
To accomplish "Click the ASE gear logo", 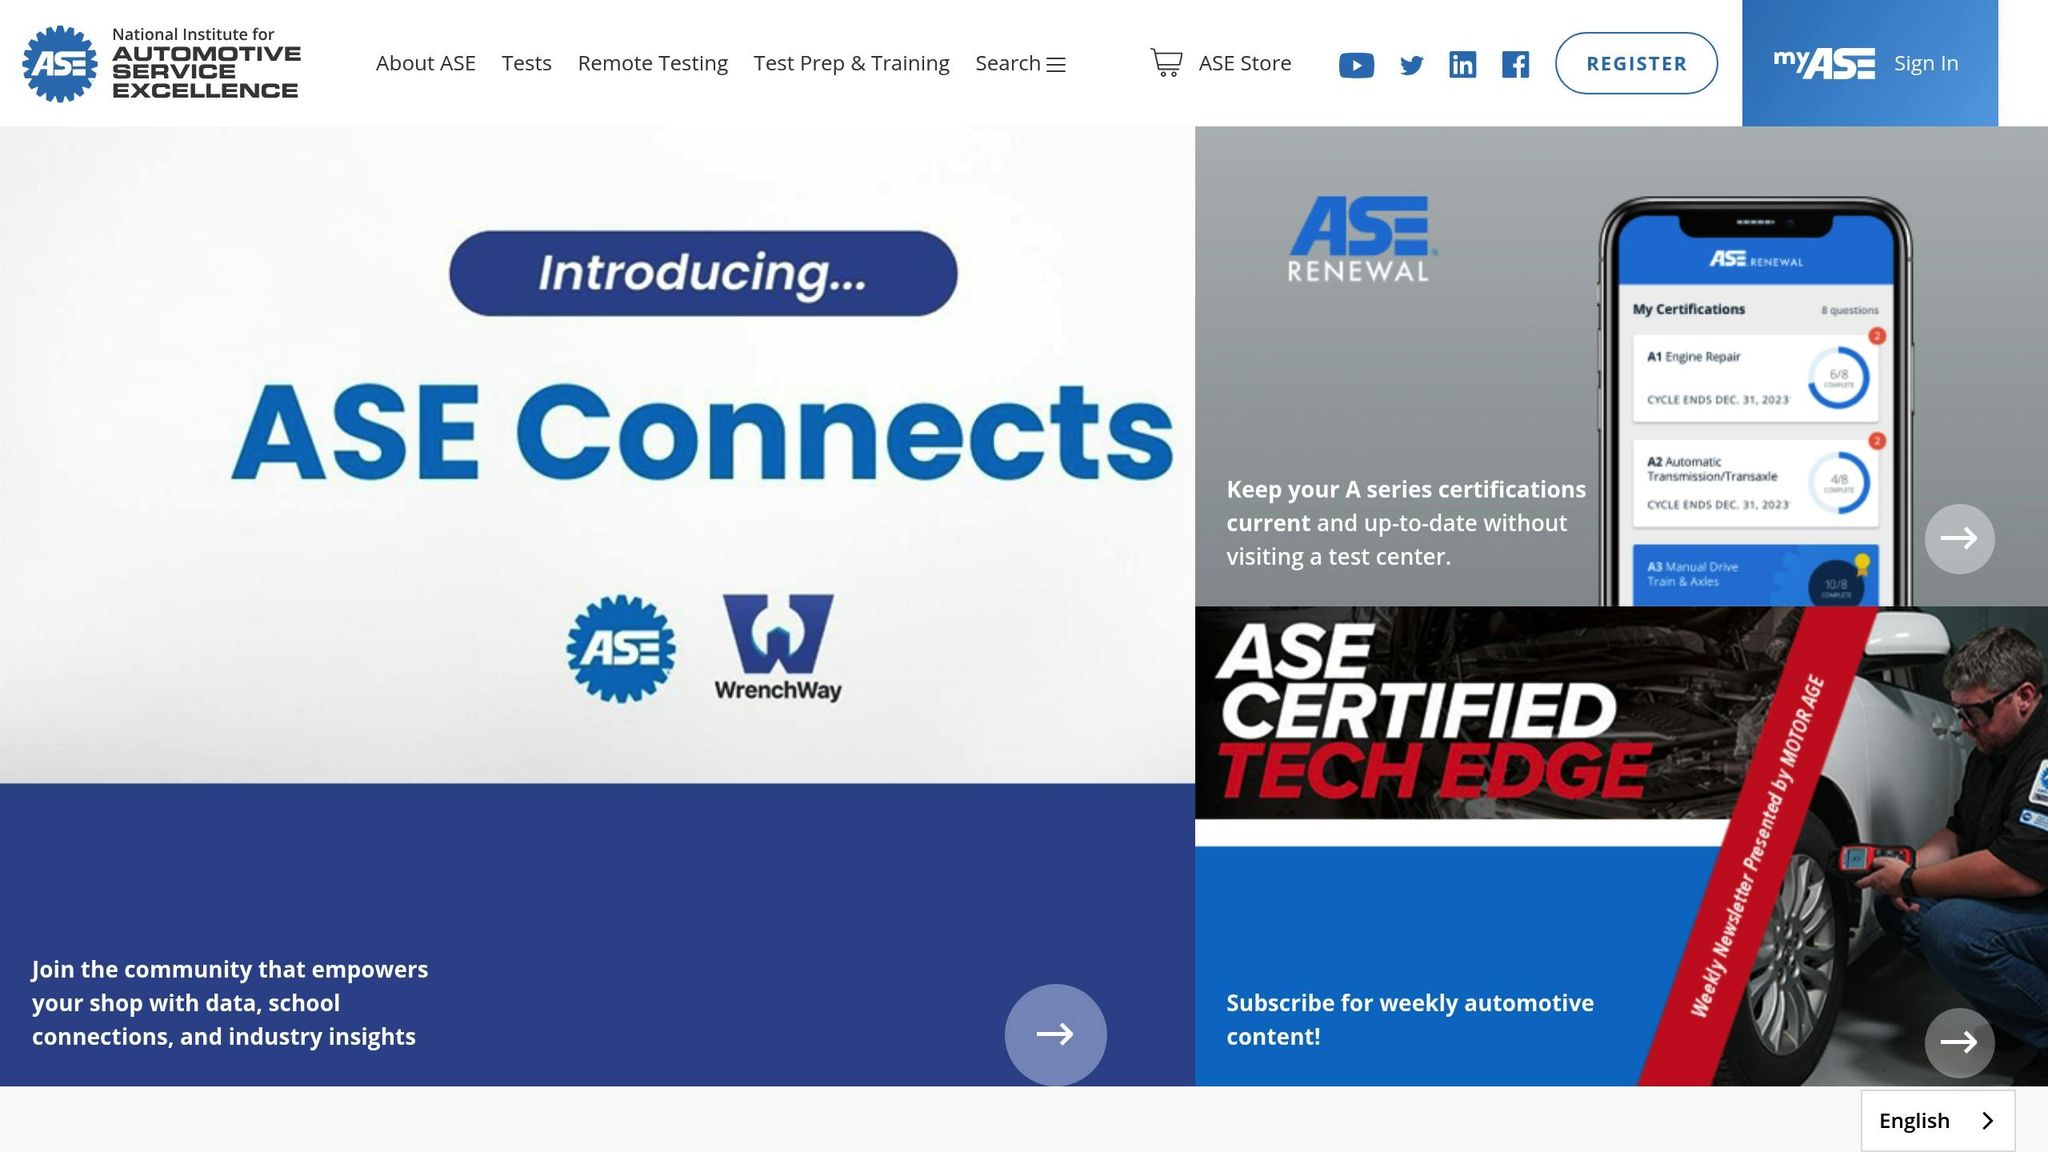I will [63, 63].
